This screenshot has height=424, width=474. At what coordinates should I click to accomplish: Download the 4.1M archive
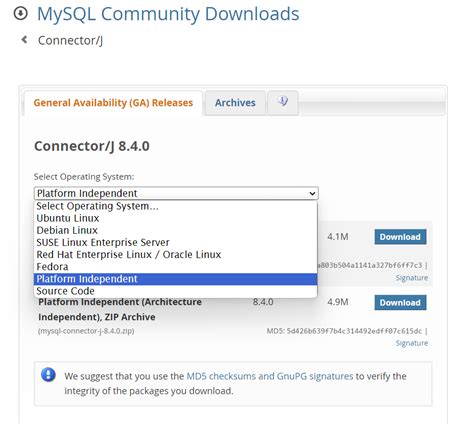(400, 237)
